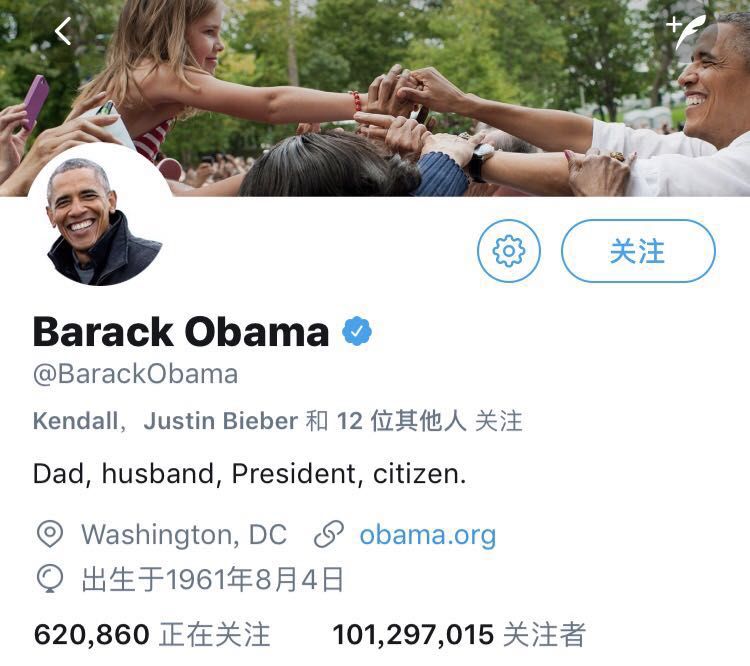The height and width of the screenshot is (666, 750).
Task: Open the profile settings gear icon
Action: [509, 251]
